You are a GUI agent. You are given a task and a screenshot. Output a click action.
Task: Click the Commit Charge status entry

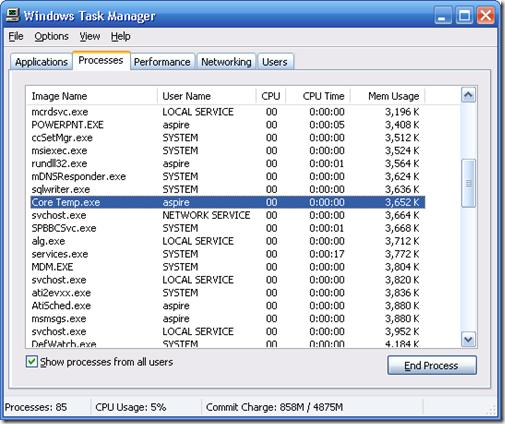pyautogui.click(x=274, y=407)
